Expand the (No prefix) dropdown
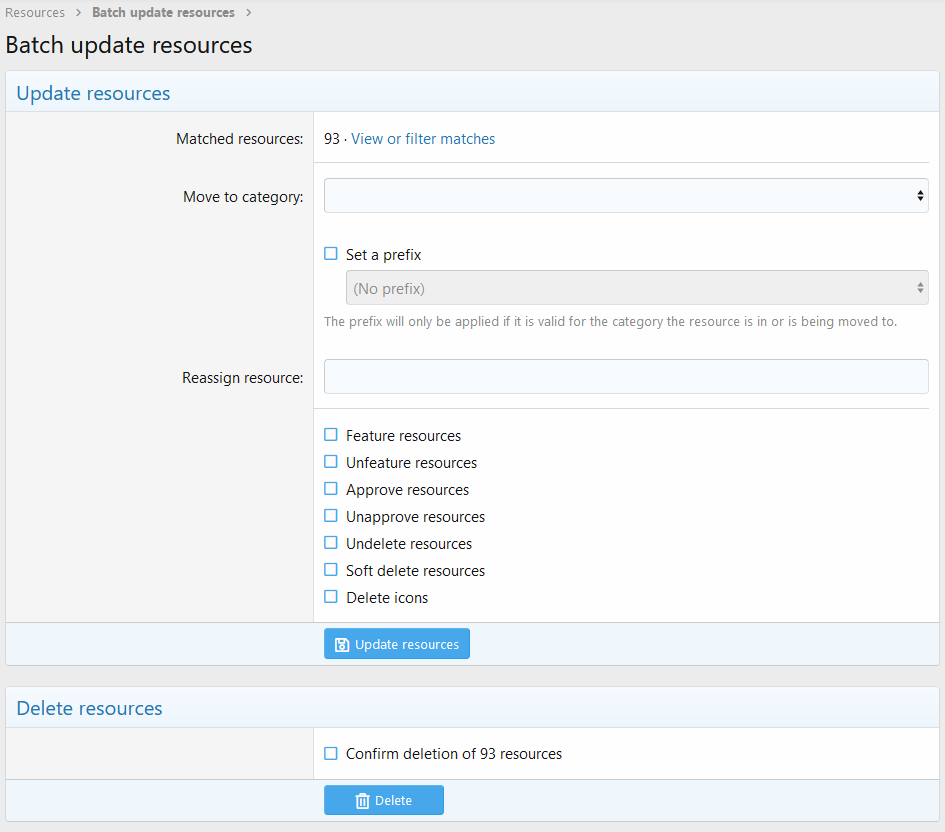Image resolution: width=945 pixels, height=832 pixels. click(x=636, y=288)
